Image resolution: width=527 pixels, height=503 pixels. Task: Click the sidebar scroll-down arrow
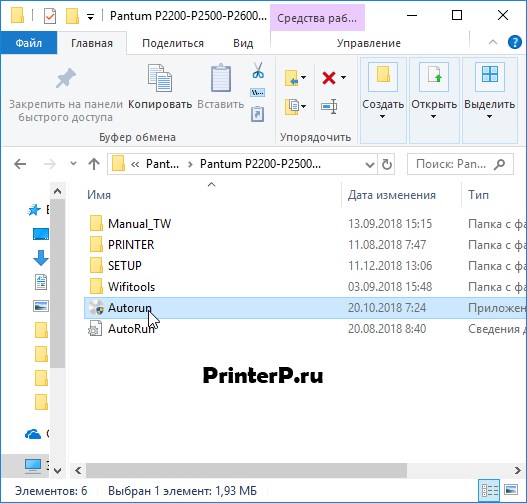(x=57, y=470)
